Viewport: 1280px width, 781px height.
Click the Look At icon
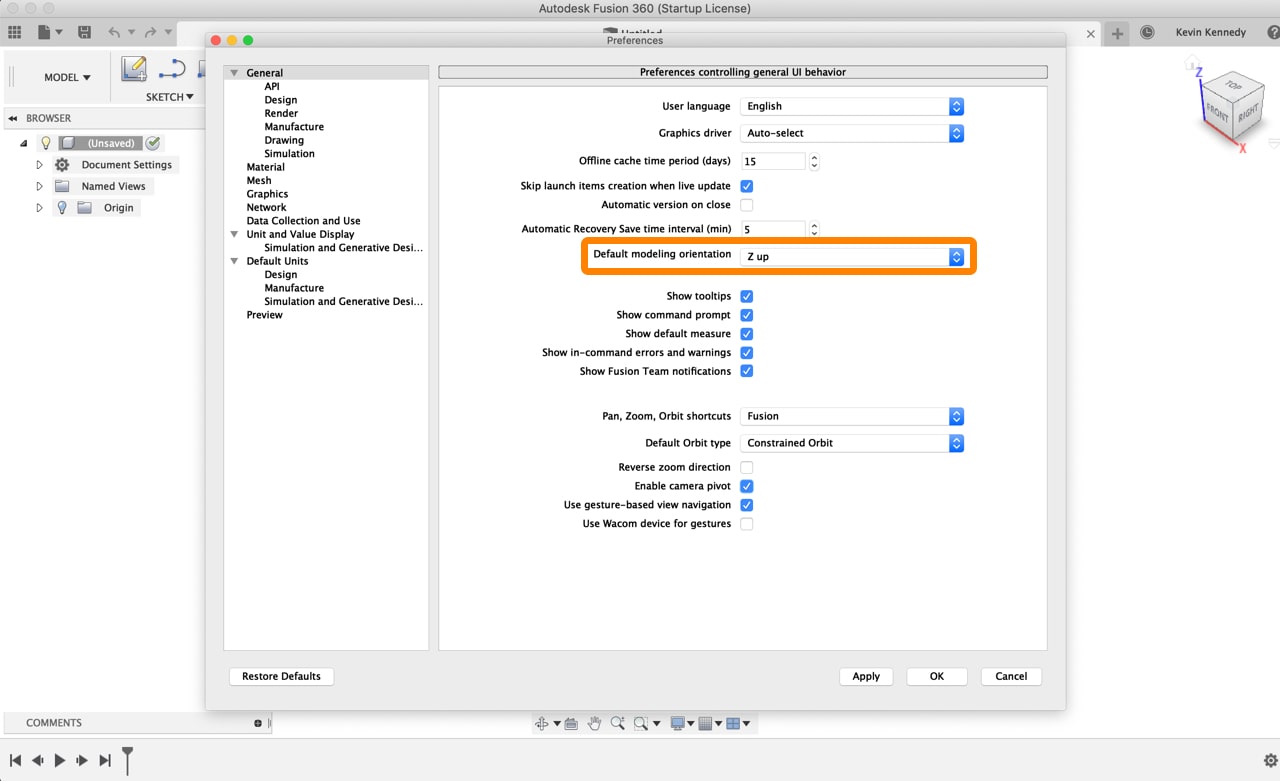pyautogui.click(x=571, y=723)
